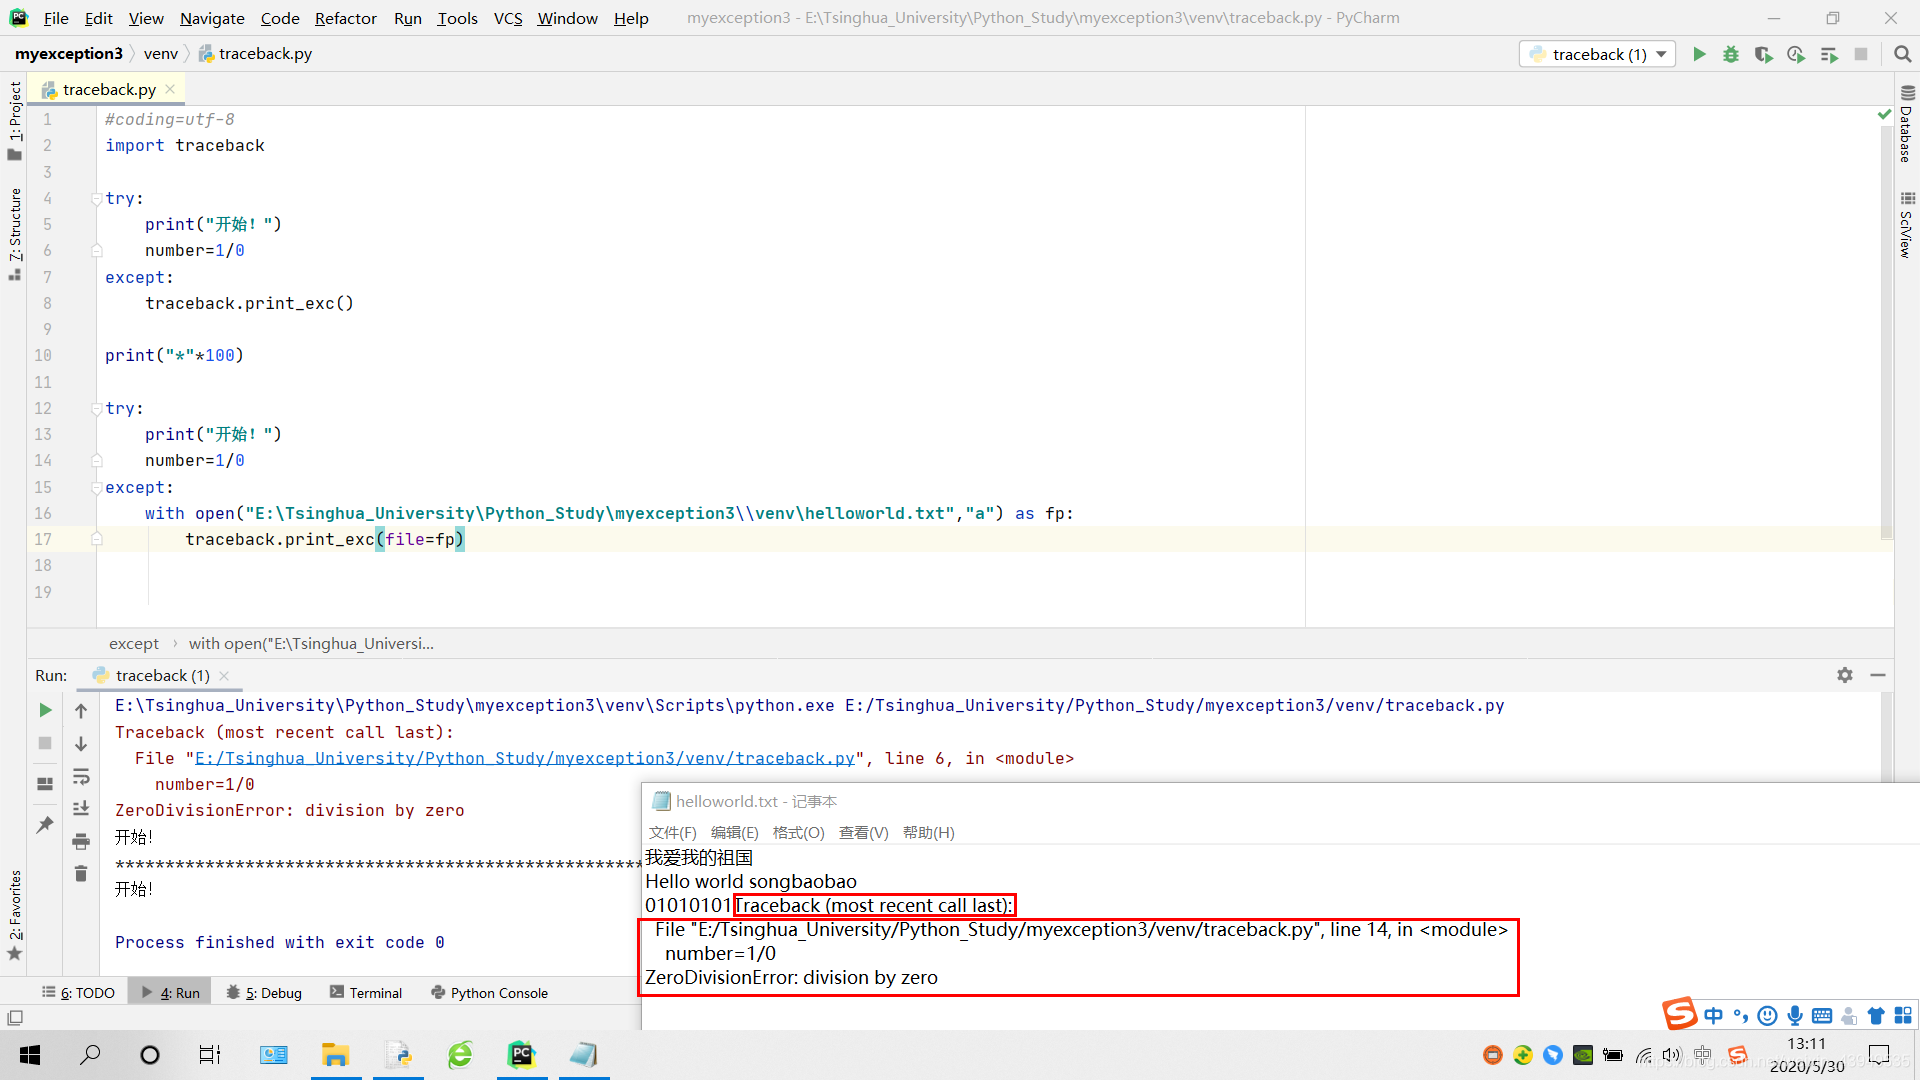Click the profiler run icon
The width and height of the screenshot is (1920, 1080).
point(1796,54)
